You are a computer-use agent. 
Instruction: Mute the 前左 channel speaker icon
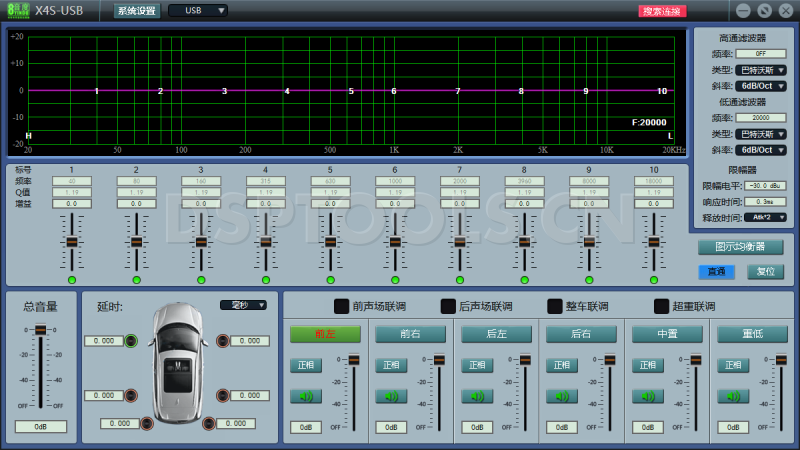[x=305, y=396]
